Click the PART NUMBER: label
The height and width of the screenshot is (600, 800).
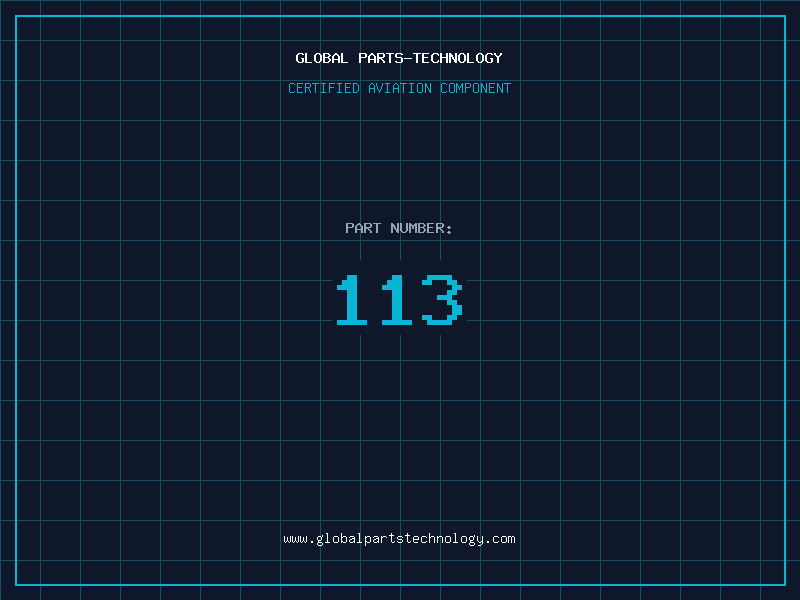click(x=399, y=228)
